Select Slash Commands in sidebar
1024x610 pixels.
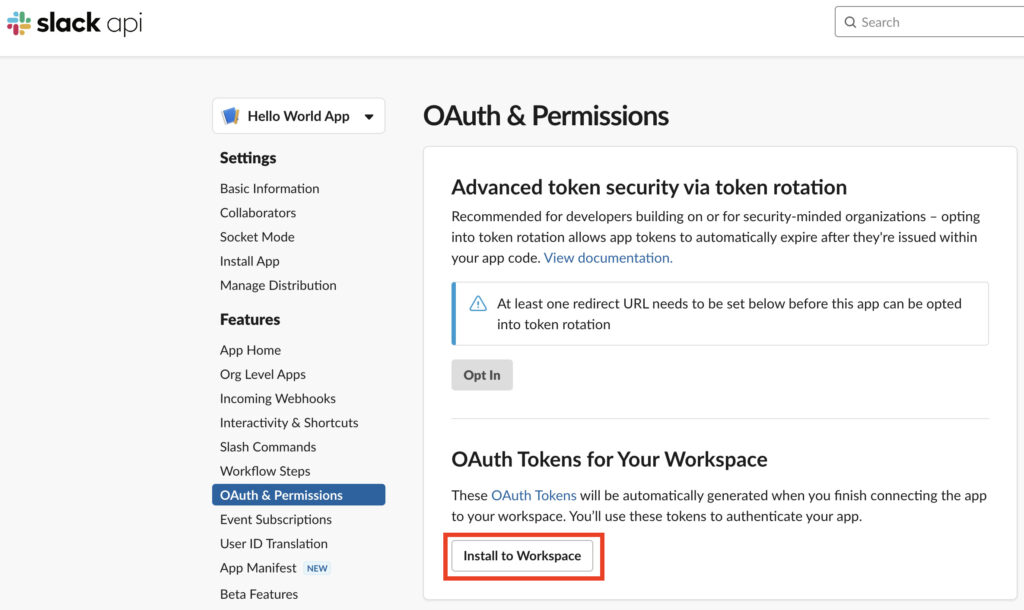click(268, 447)
